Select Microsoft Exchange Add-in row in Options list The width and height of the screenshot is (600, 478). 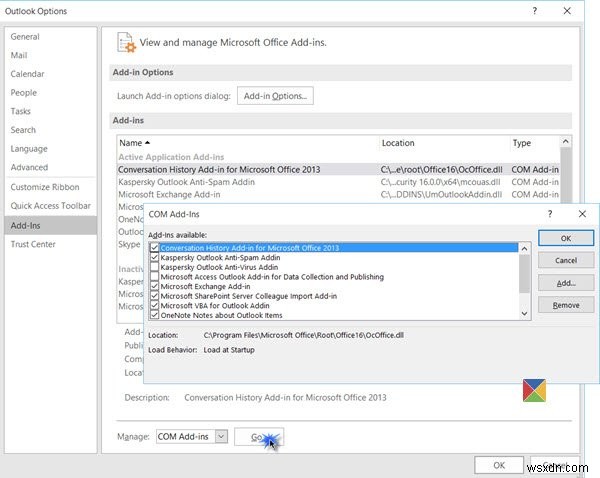tap(338, 195)
